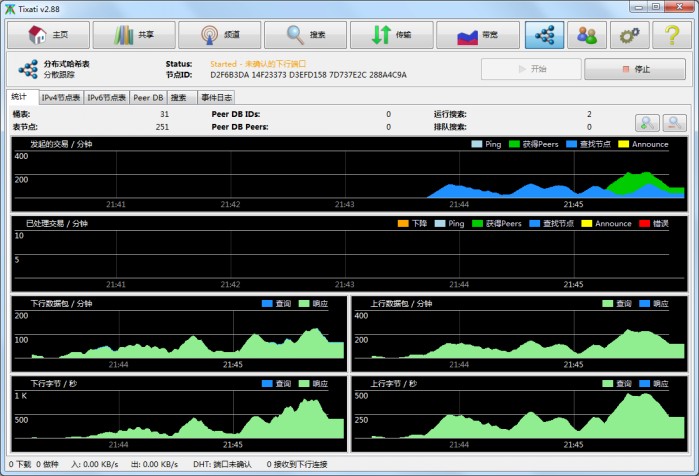The image size is (699, 476).
Task: Open the 主页 home section
Action: coord(48,35)
